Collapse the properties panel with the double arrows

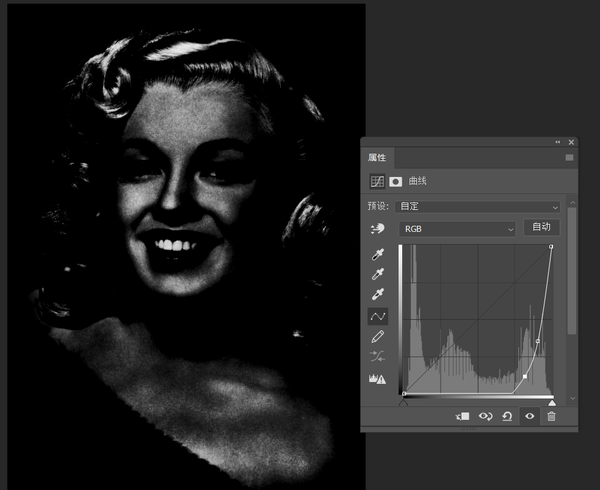coord(558,142)
